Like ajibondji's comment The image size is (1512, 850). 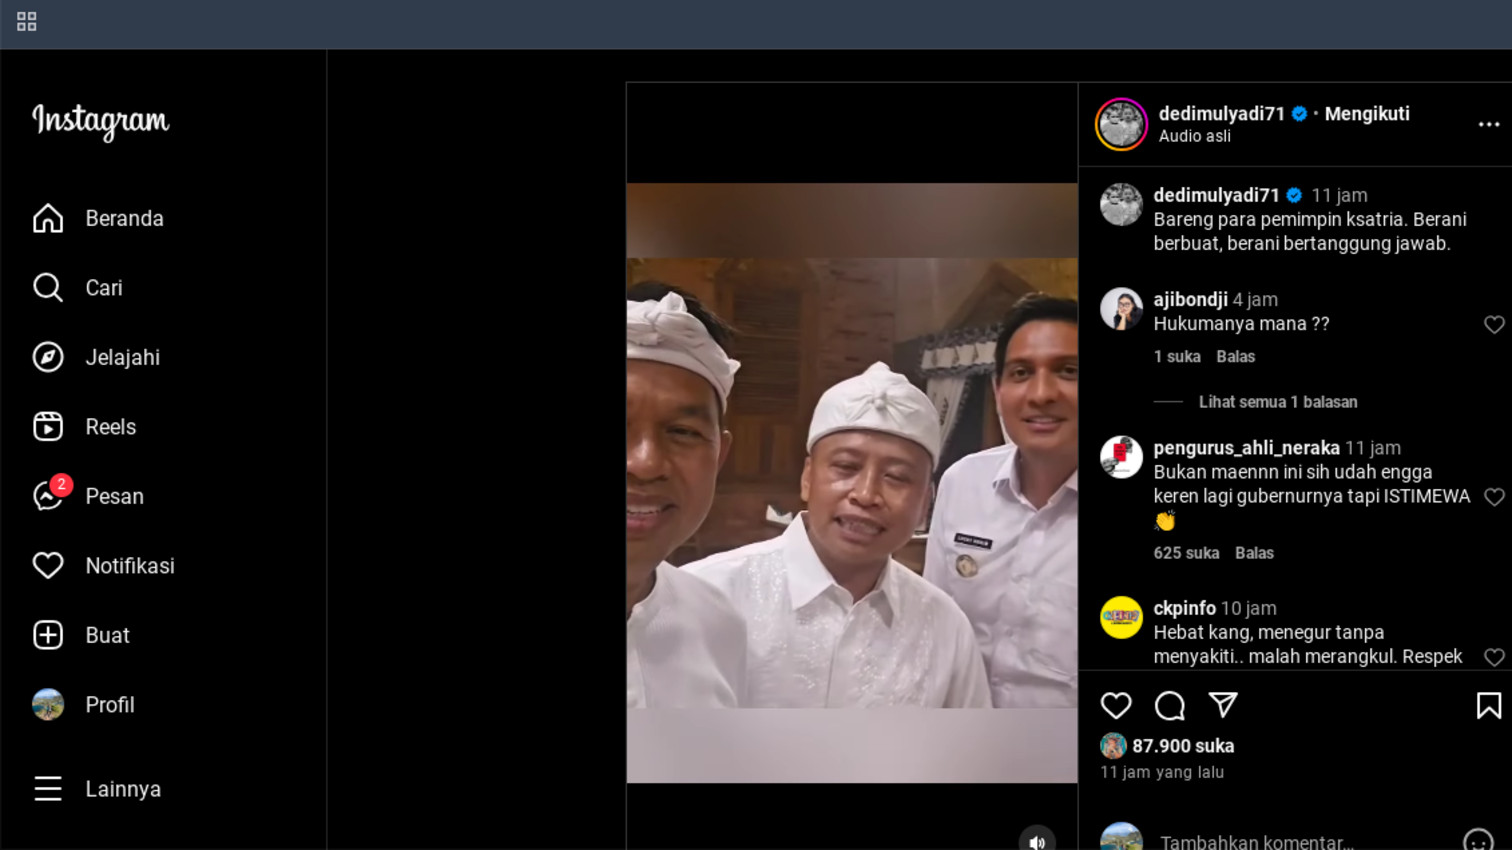click(x=1493, y=324)
